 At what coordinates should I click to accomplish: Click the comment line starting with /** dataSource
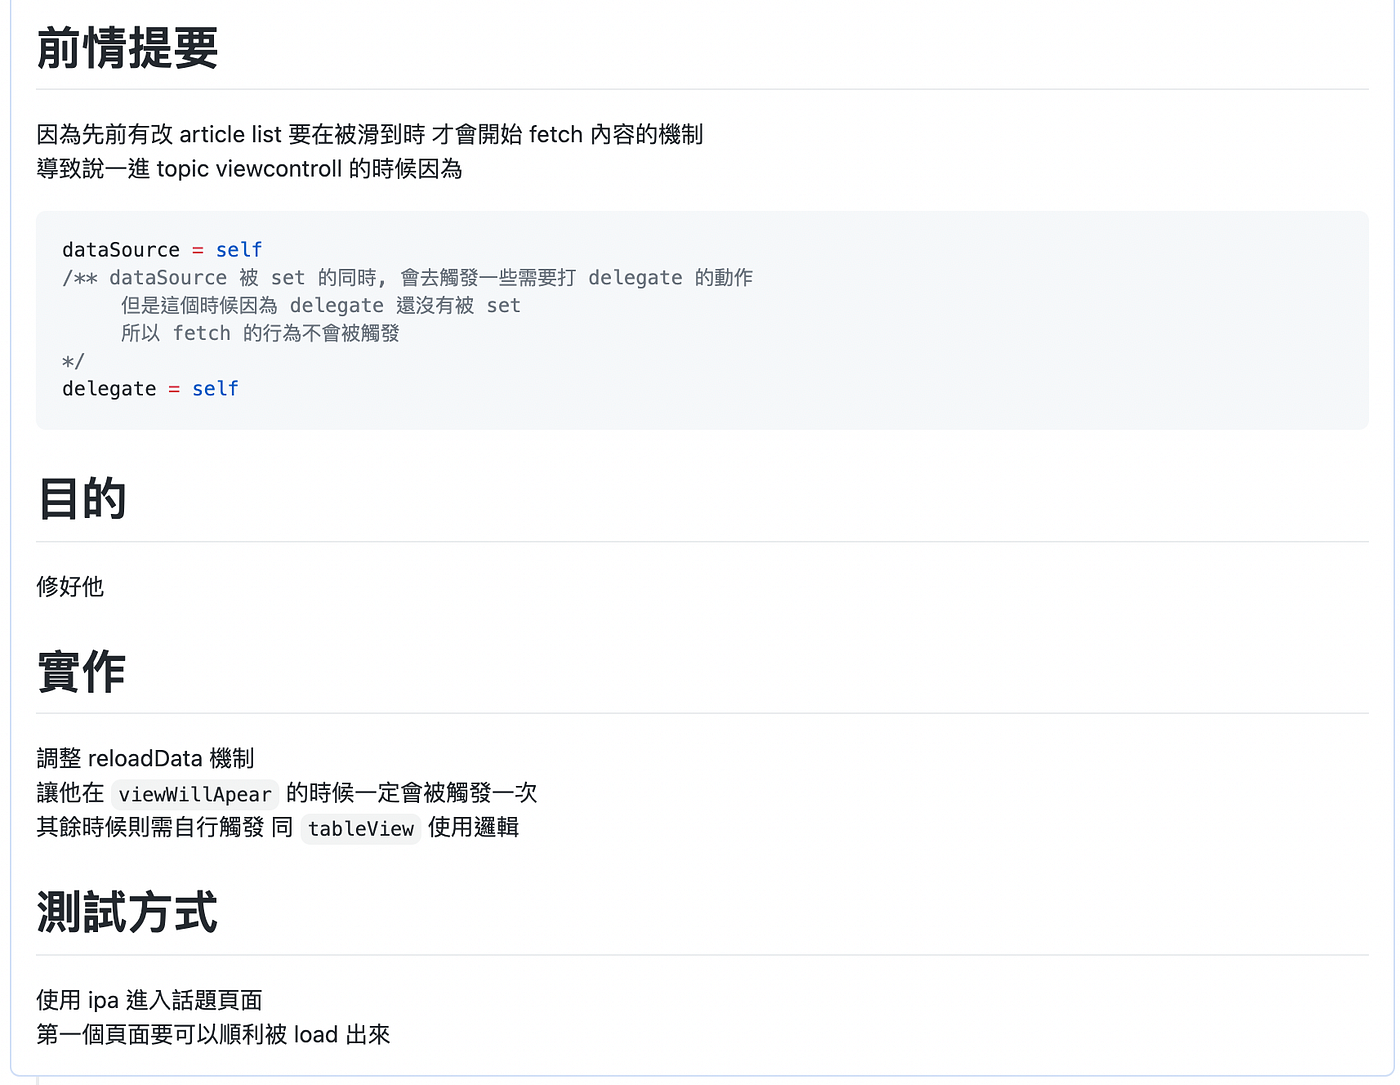(408, 277)
